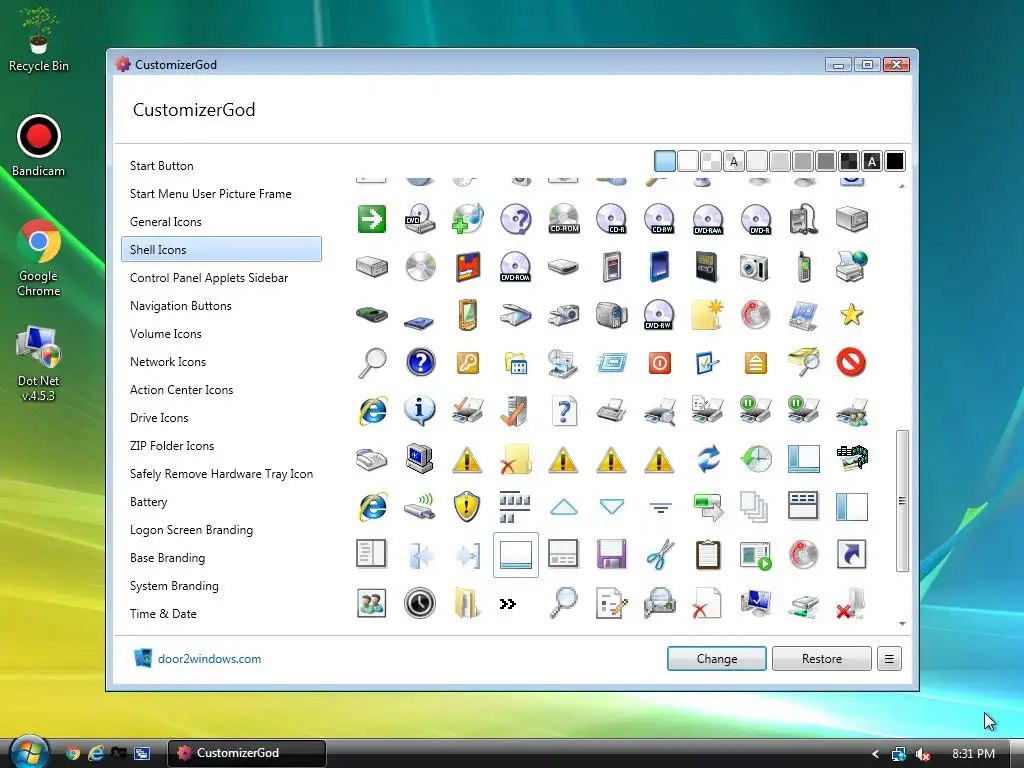Pick the clipboard paste icon
Viewport: 1024px width, 768px height.
708,554
